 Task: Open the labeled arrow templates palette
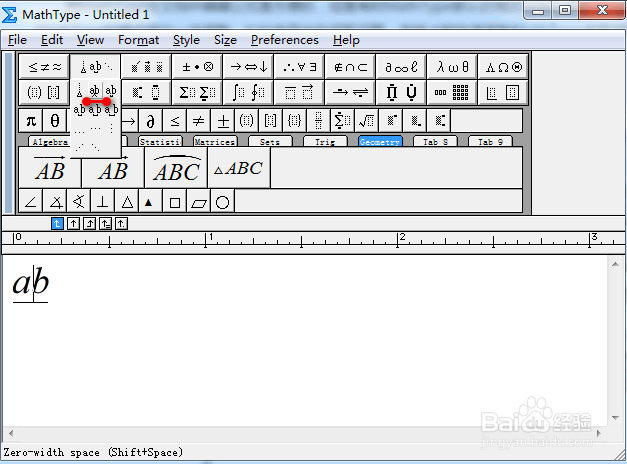(350, 92)
